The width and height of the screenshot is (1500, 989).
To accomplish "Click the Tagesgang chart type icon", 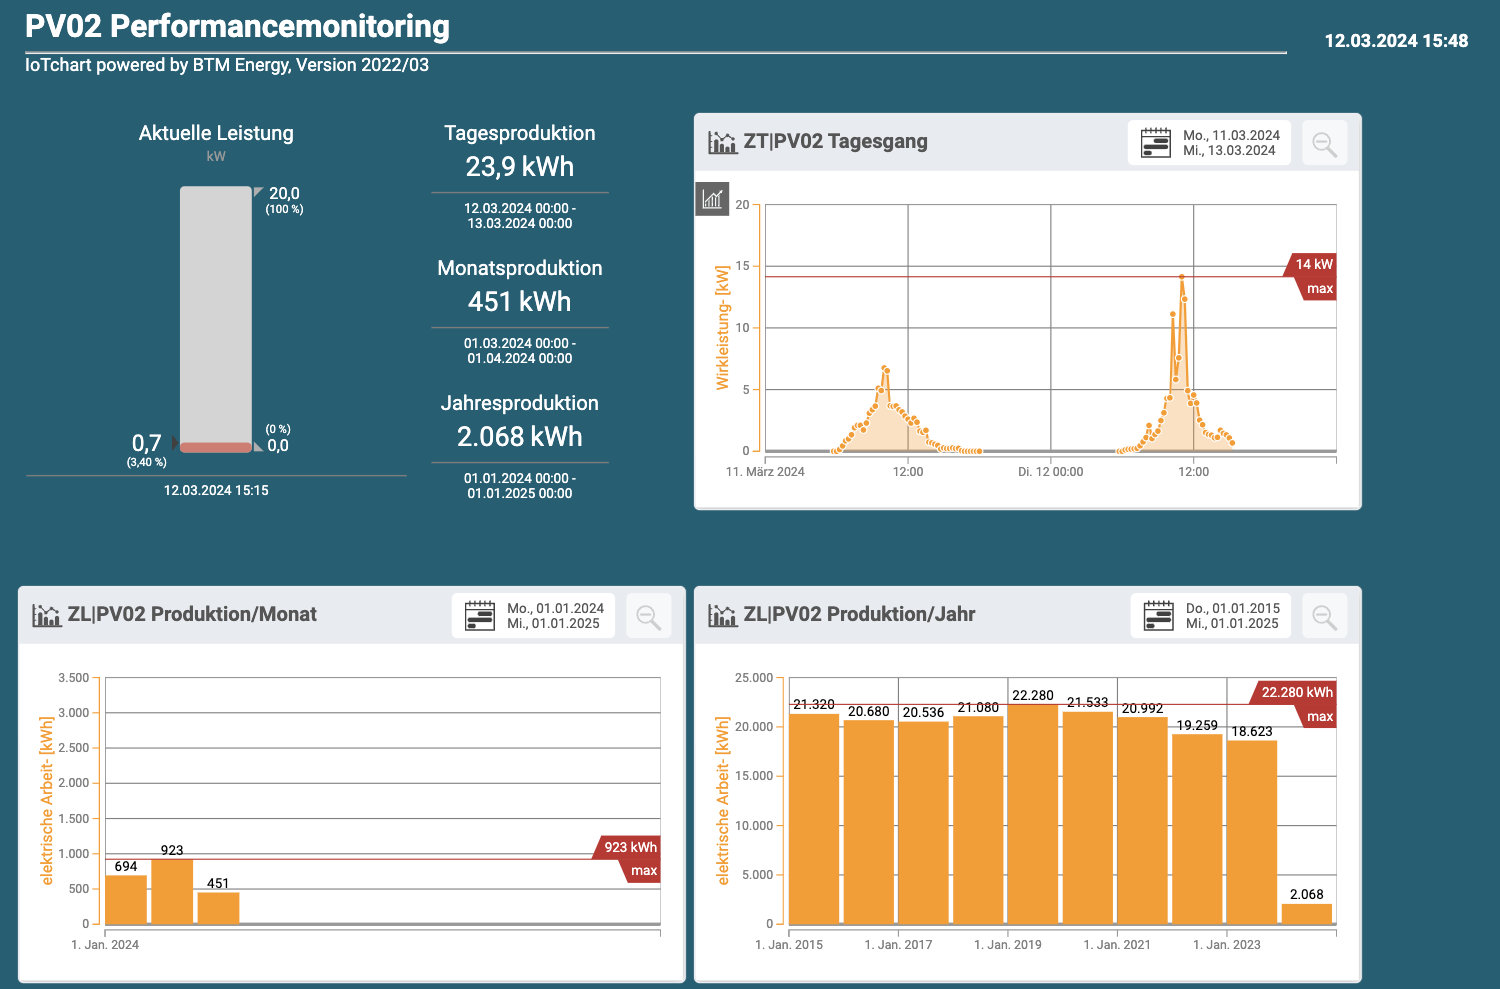I will 712,199.
